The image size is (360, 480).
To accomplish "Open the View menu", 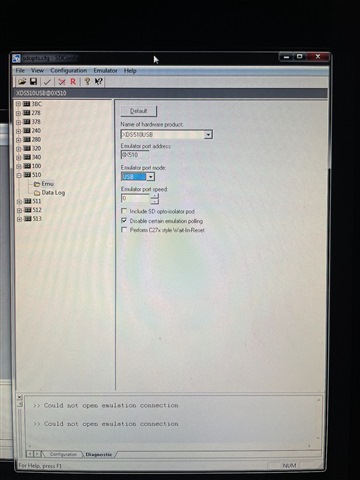I will point(37,71).
